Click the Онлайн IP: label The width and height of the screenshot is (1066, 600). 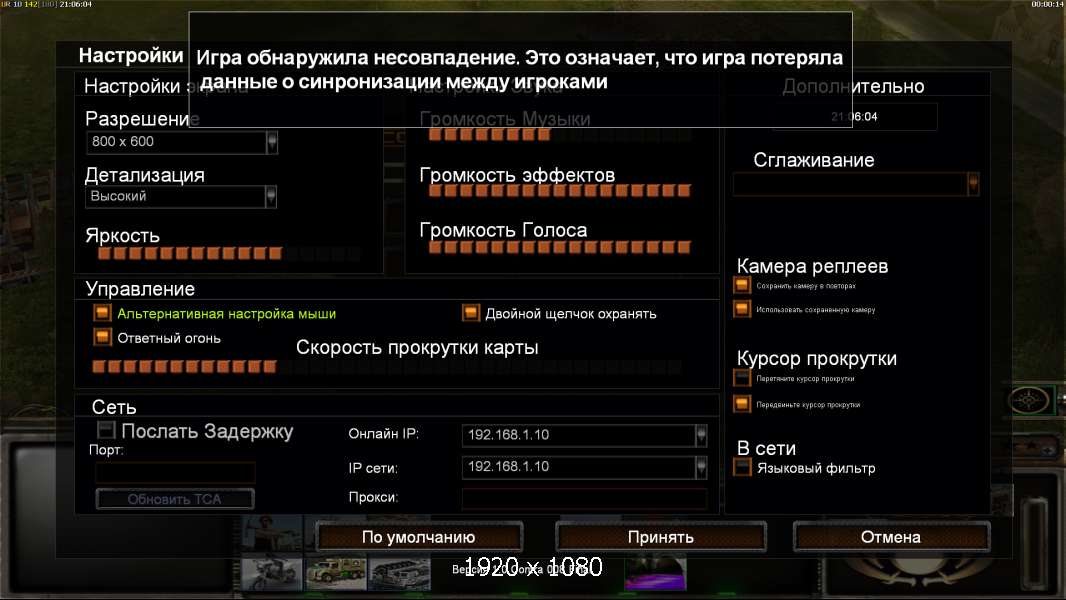[383, 434]
